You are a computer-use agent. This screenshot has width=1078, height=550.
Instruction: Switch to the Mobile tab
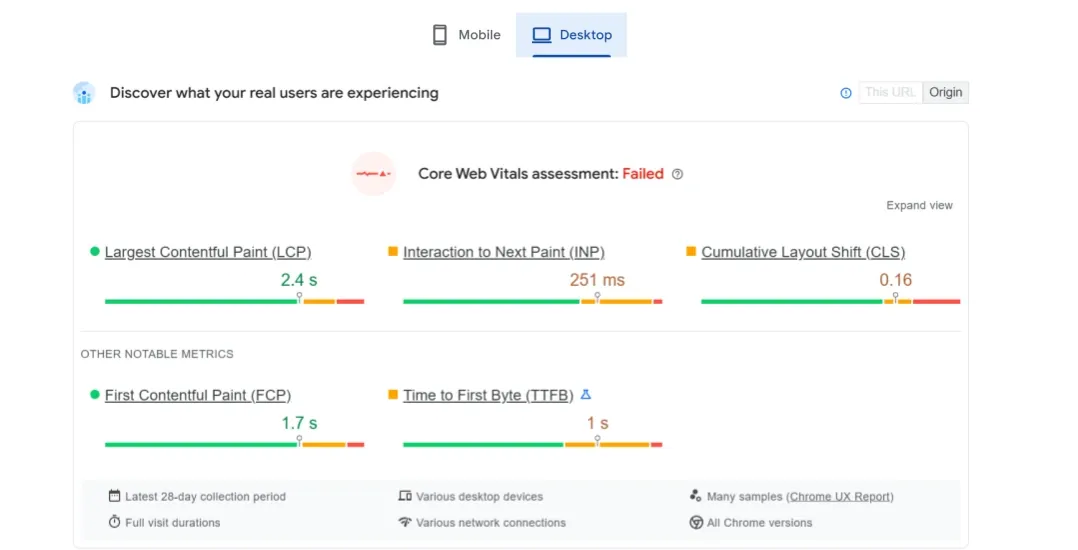click(466, 35)
